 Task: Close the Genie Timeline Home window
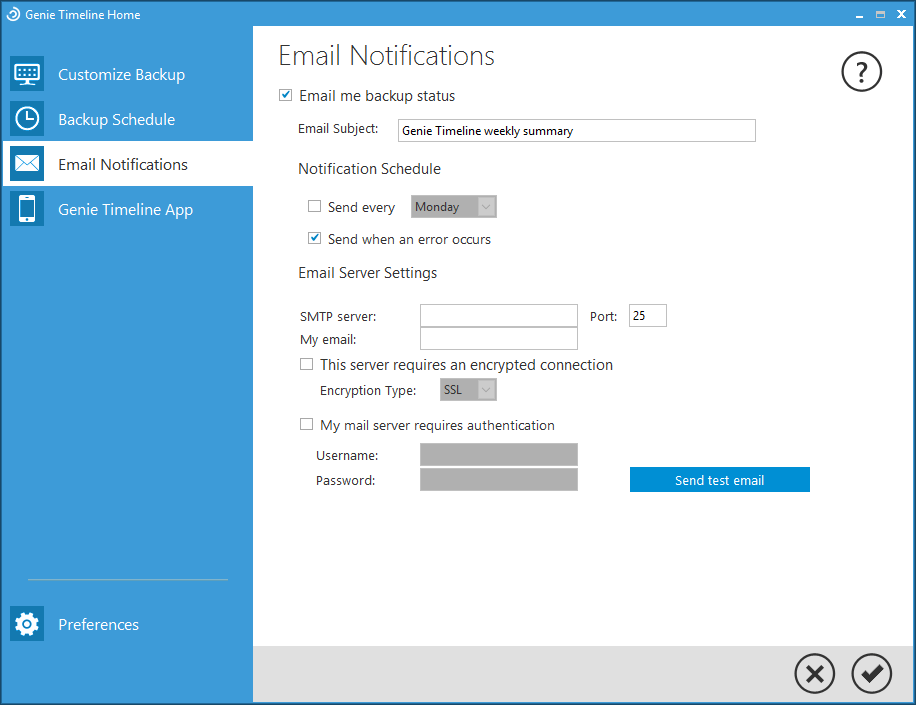coord(901,15)
